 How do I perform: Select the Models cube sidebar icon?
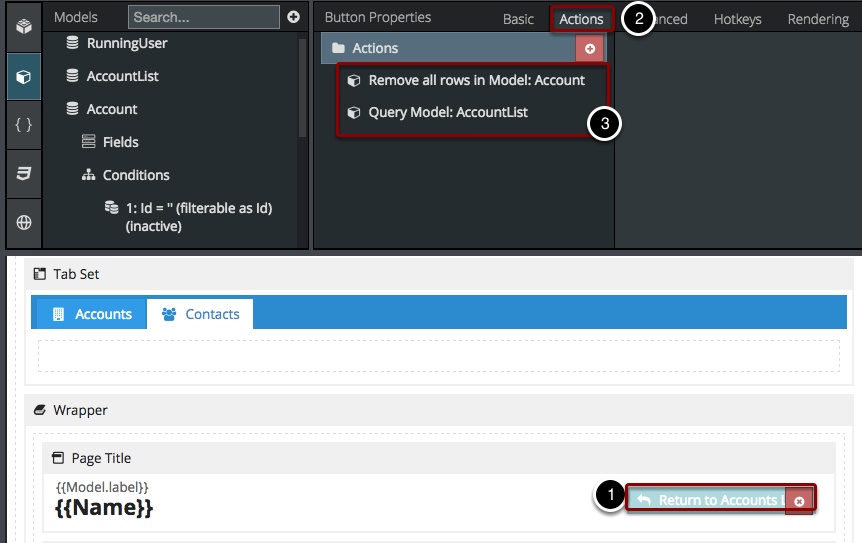click(23, 76)
